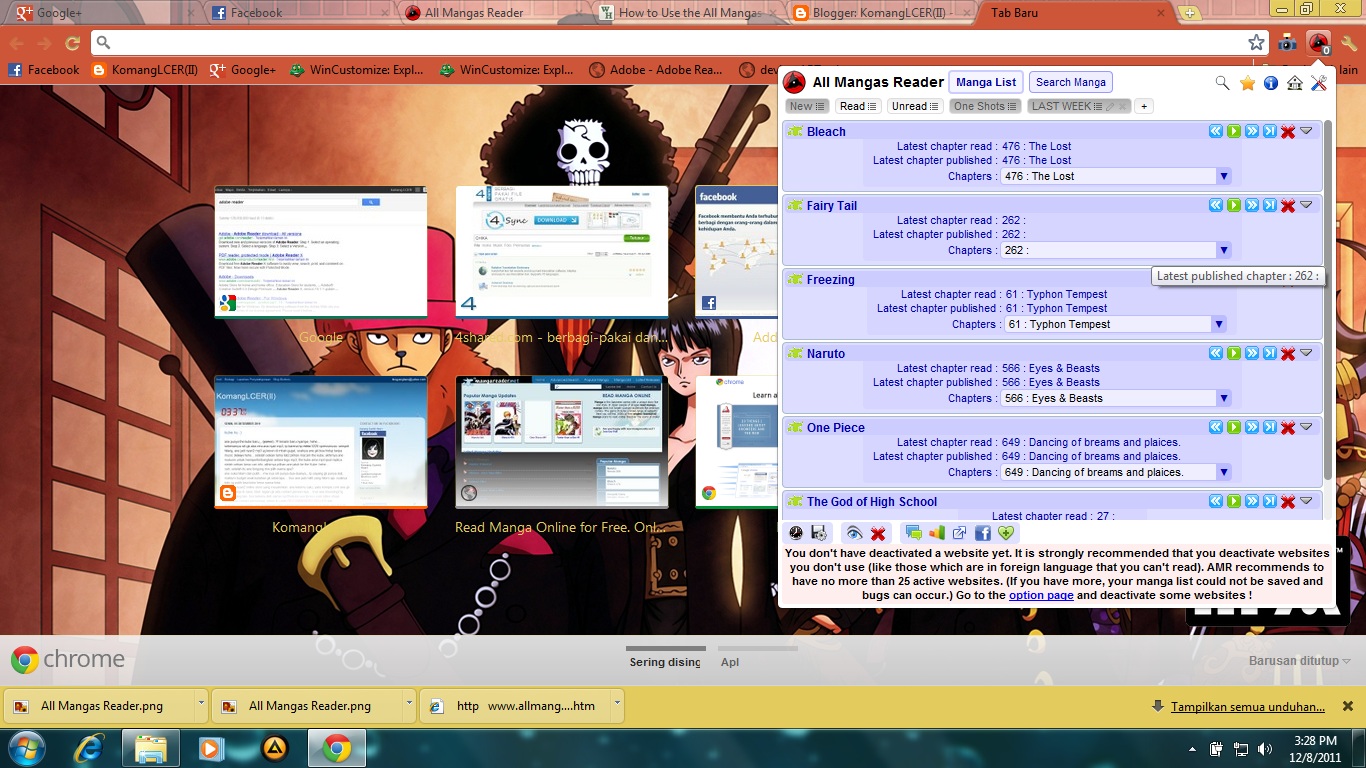Remove Fairy Tail from the manga list

point(1288,205)
